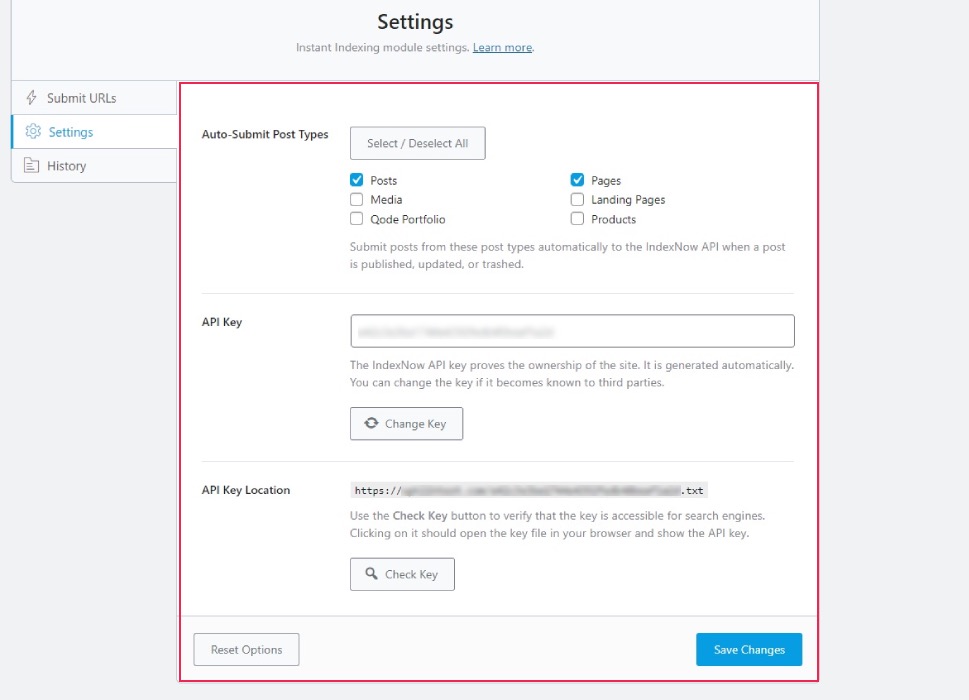The height and width of the screenshot is (700, 969).
Task: Click the Reset Options button
Action: pyautogui.click(x=246, y=650)
